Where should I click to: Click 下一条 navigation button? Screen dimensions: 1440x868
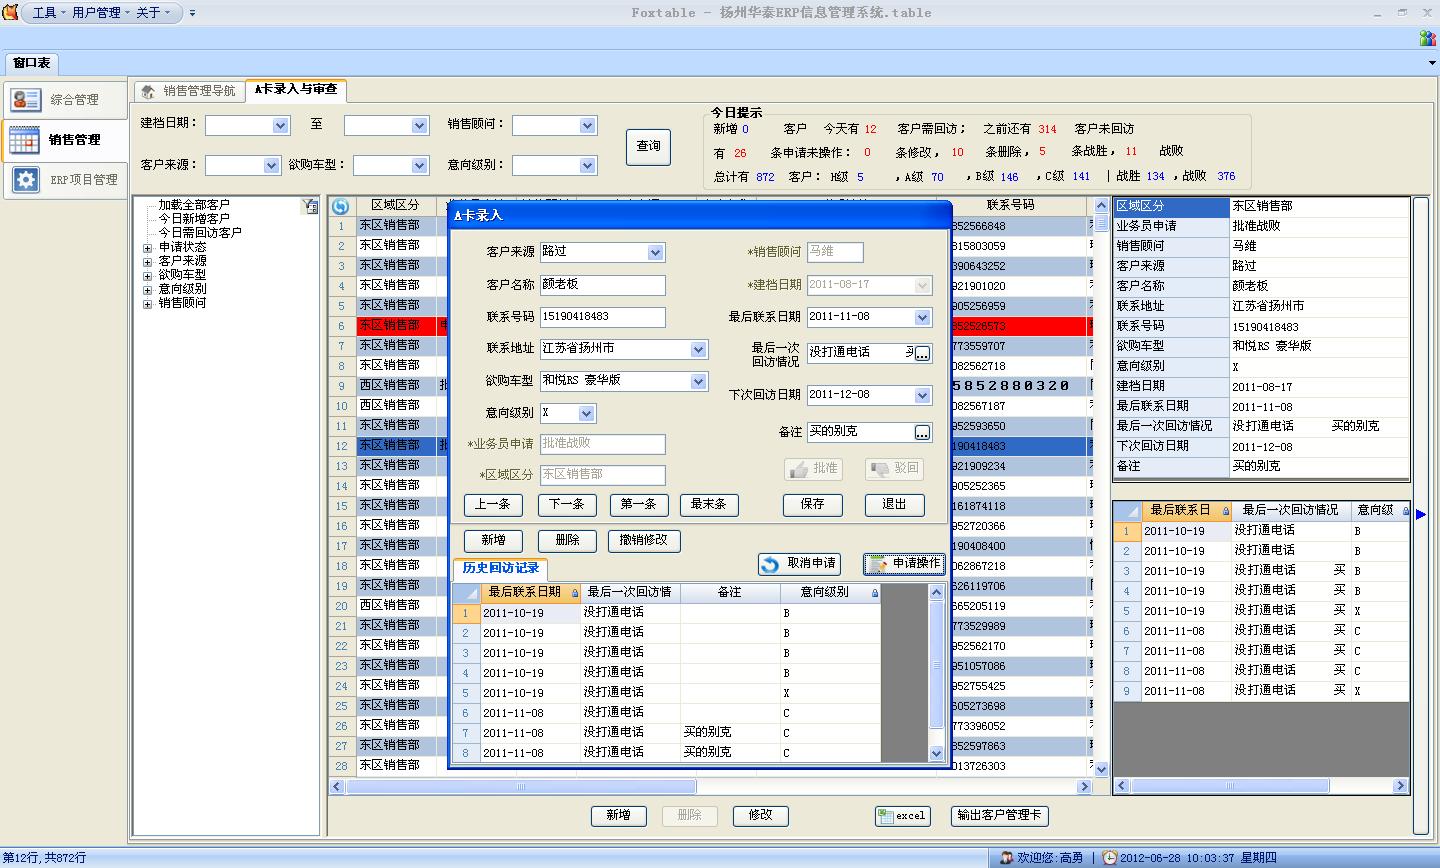click(567, 505)
